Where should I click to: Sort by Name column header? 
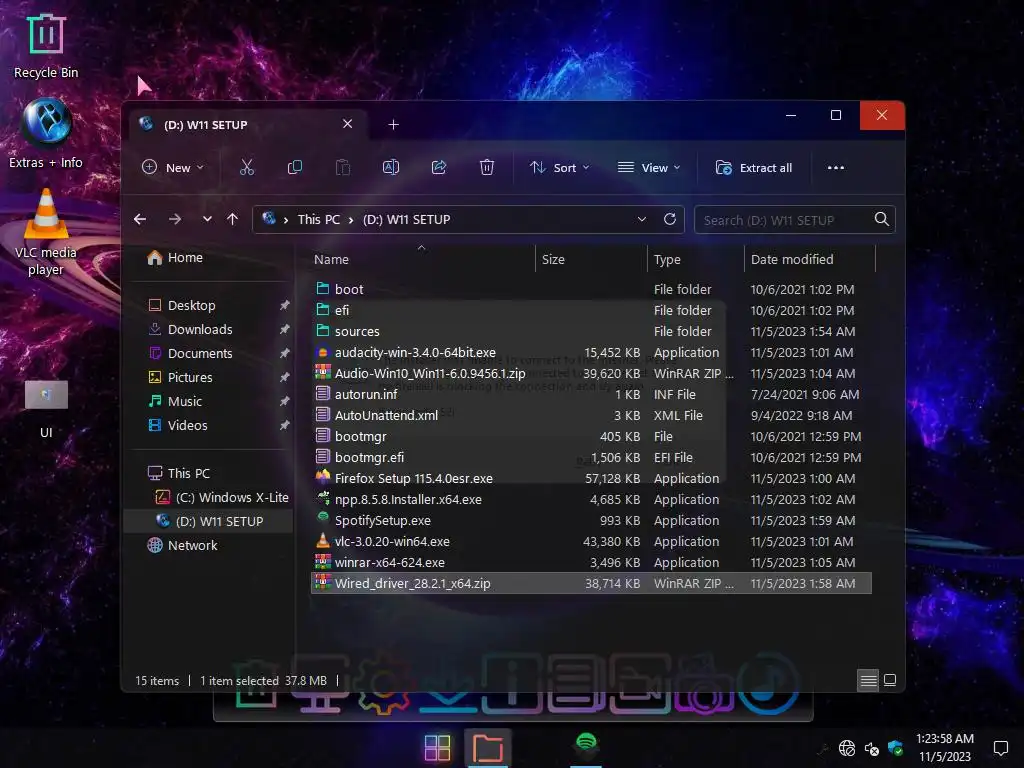click(331, 259)
